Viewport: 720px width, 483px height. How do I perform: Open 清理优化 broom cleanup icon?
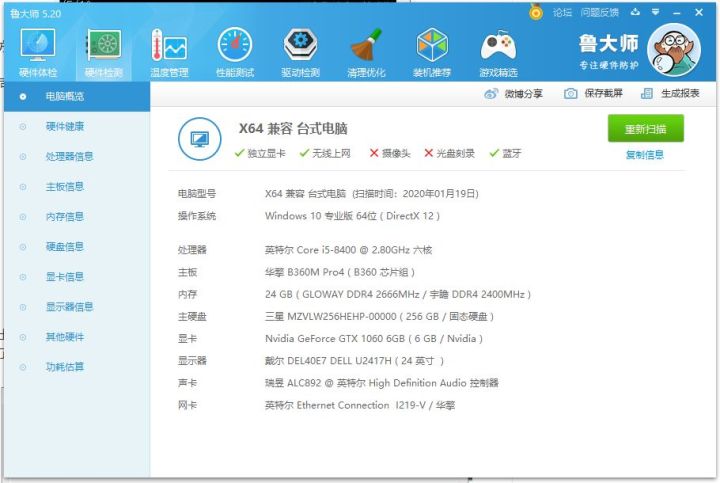[366, 45]
